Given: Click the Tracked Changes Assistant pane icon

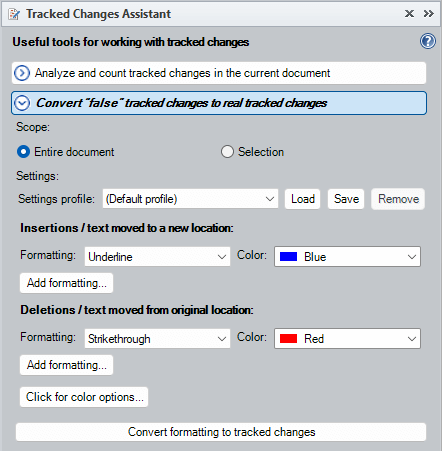Looking at the screenshot, I should click(x=14, y=14).
